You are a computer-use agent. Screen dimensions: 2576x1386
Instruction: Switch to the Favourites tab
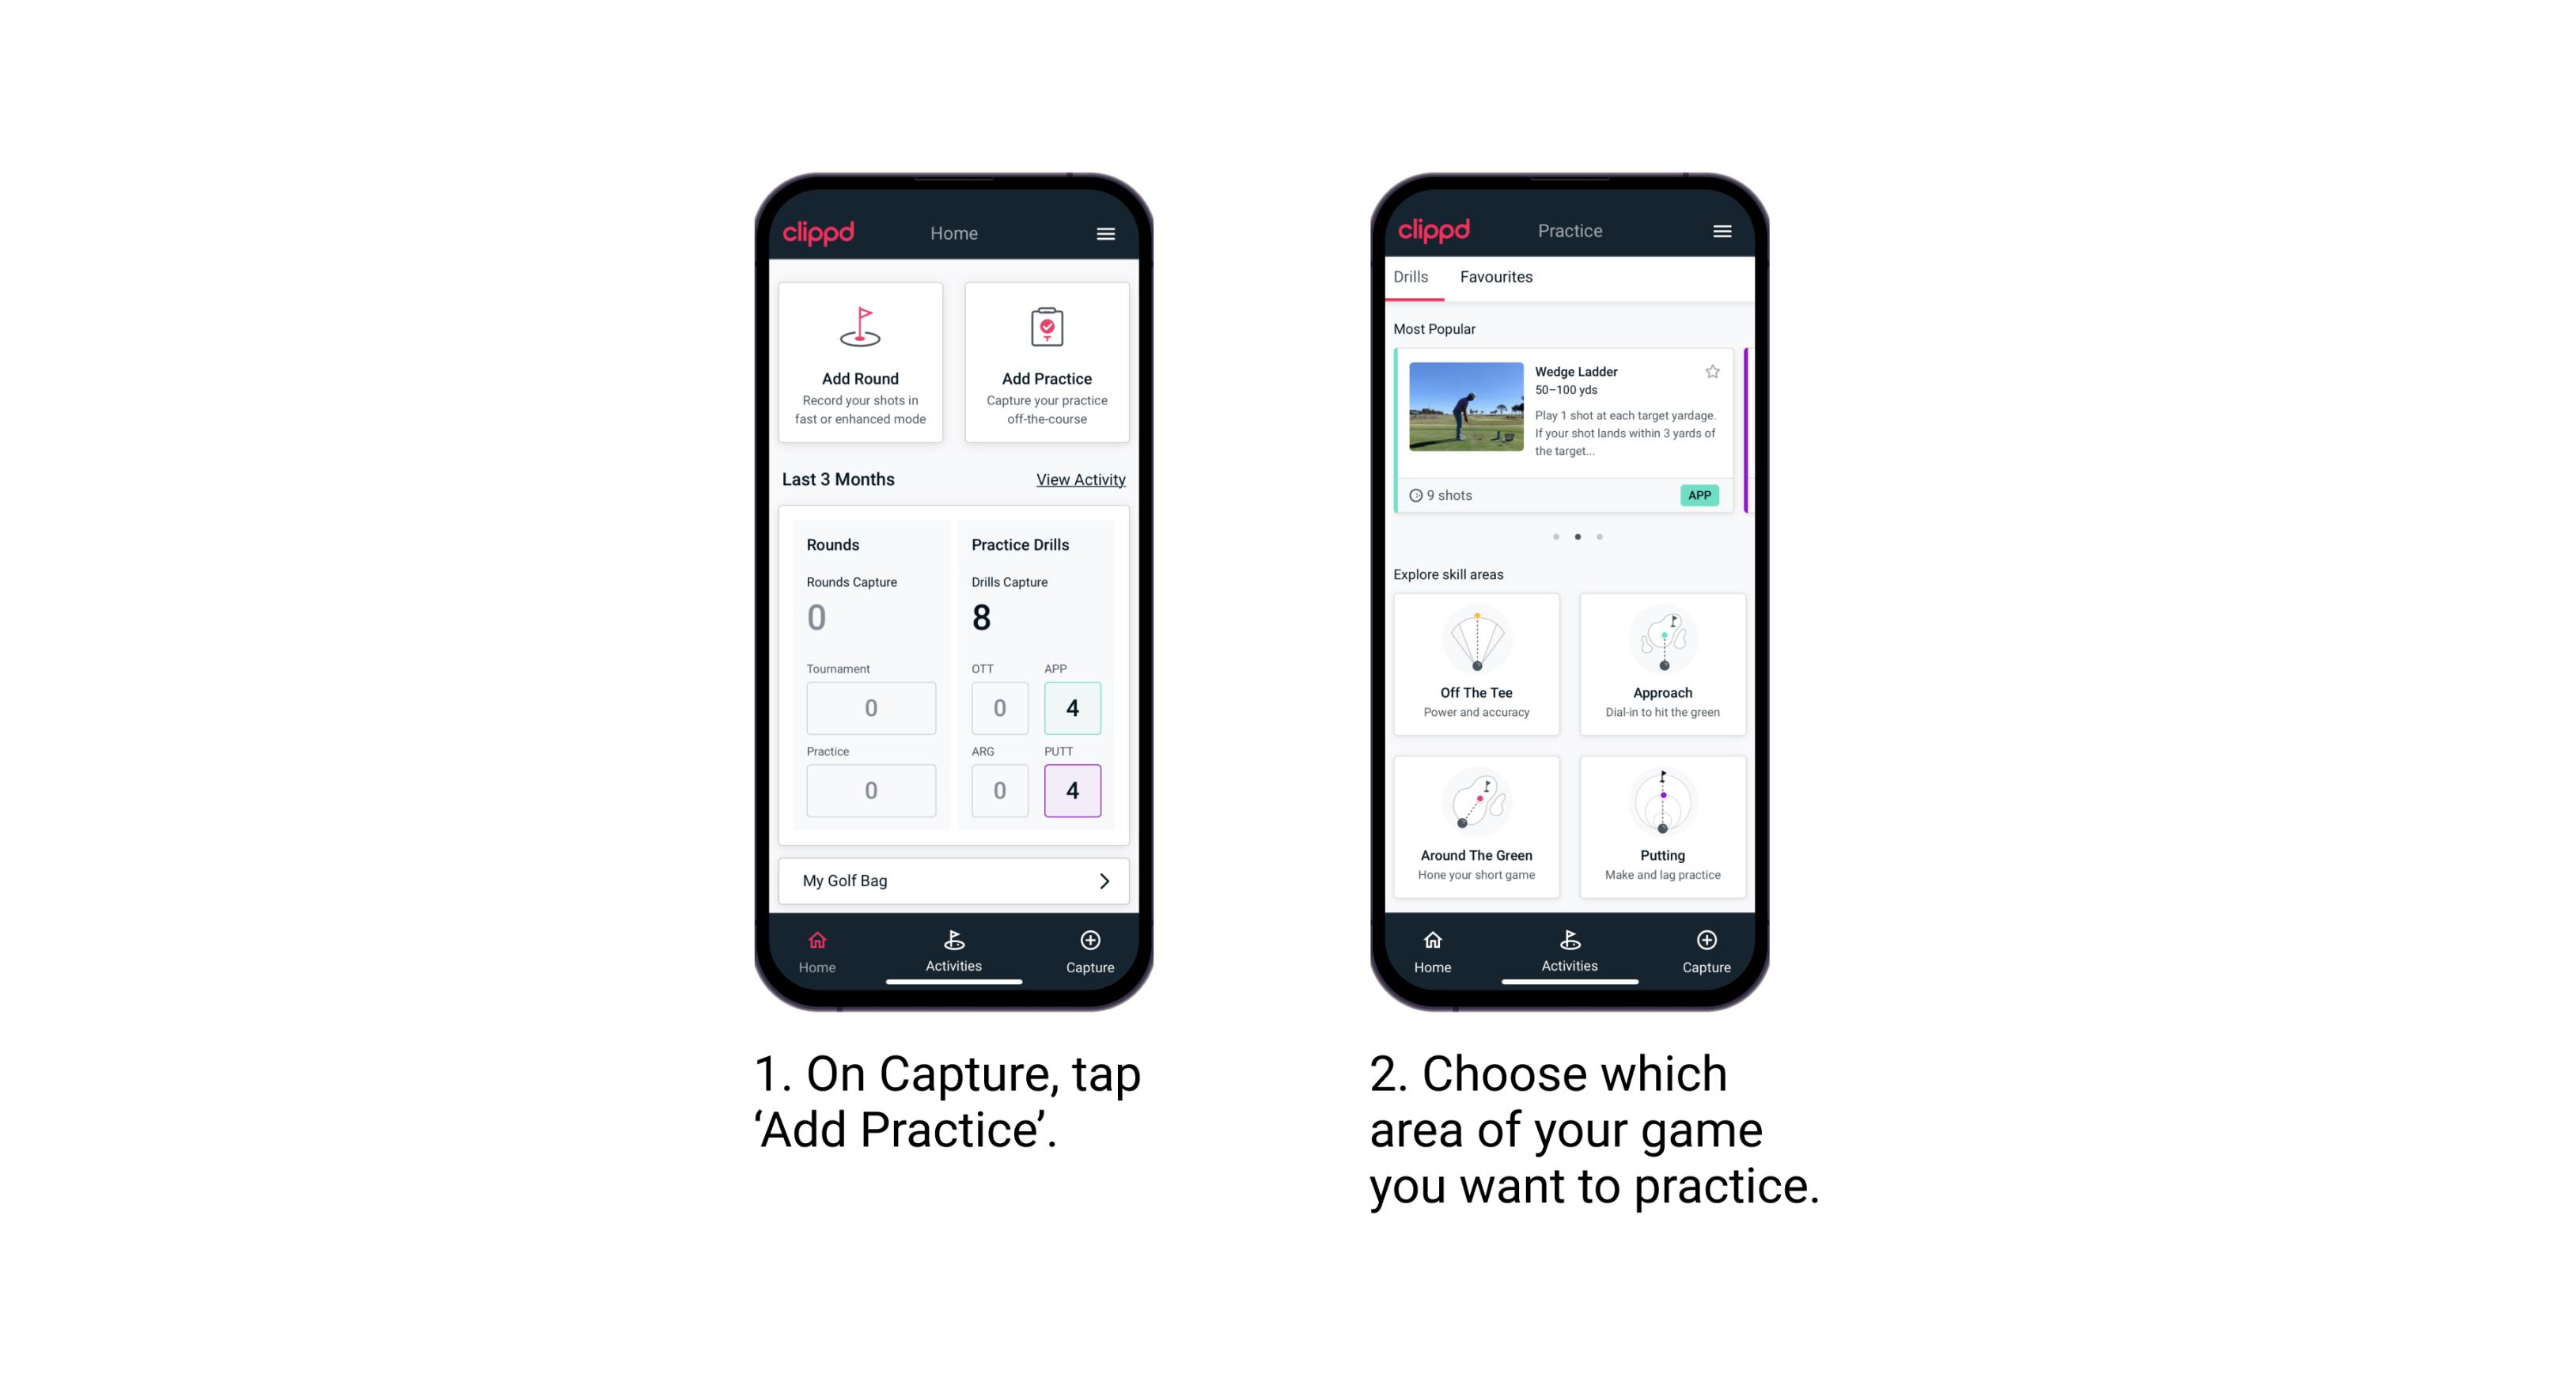tap(1498, 277)
